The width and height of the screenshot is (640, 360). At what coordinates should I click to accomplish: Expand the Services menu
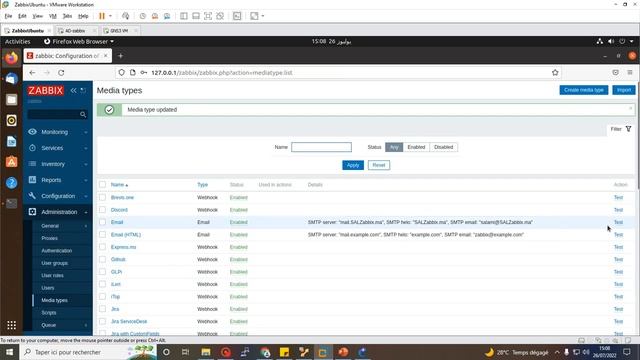(58, 148)
